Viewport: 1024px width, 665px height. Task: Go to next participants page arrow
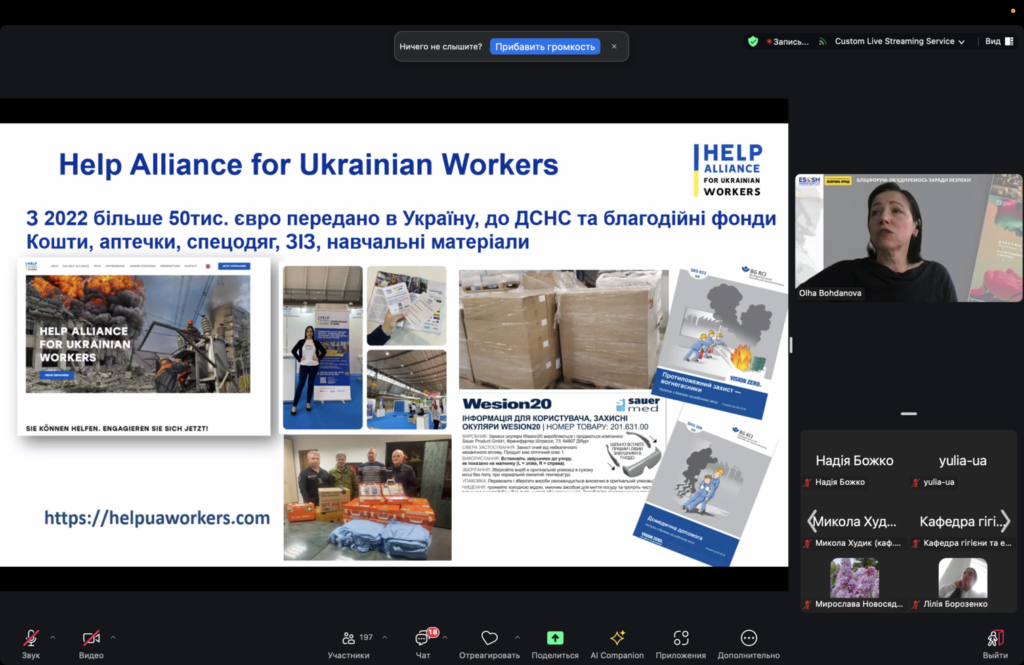coord(1005,521)
